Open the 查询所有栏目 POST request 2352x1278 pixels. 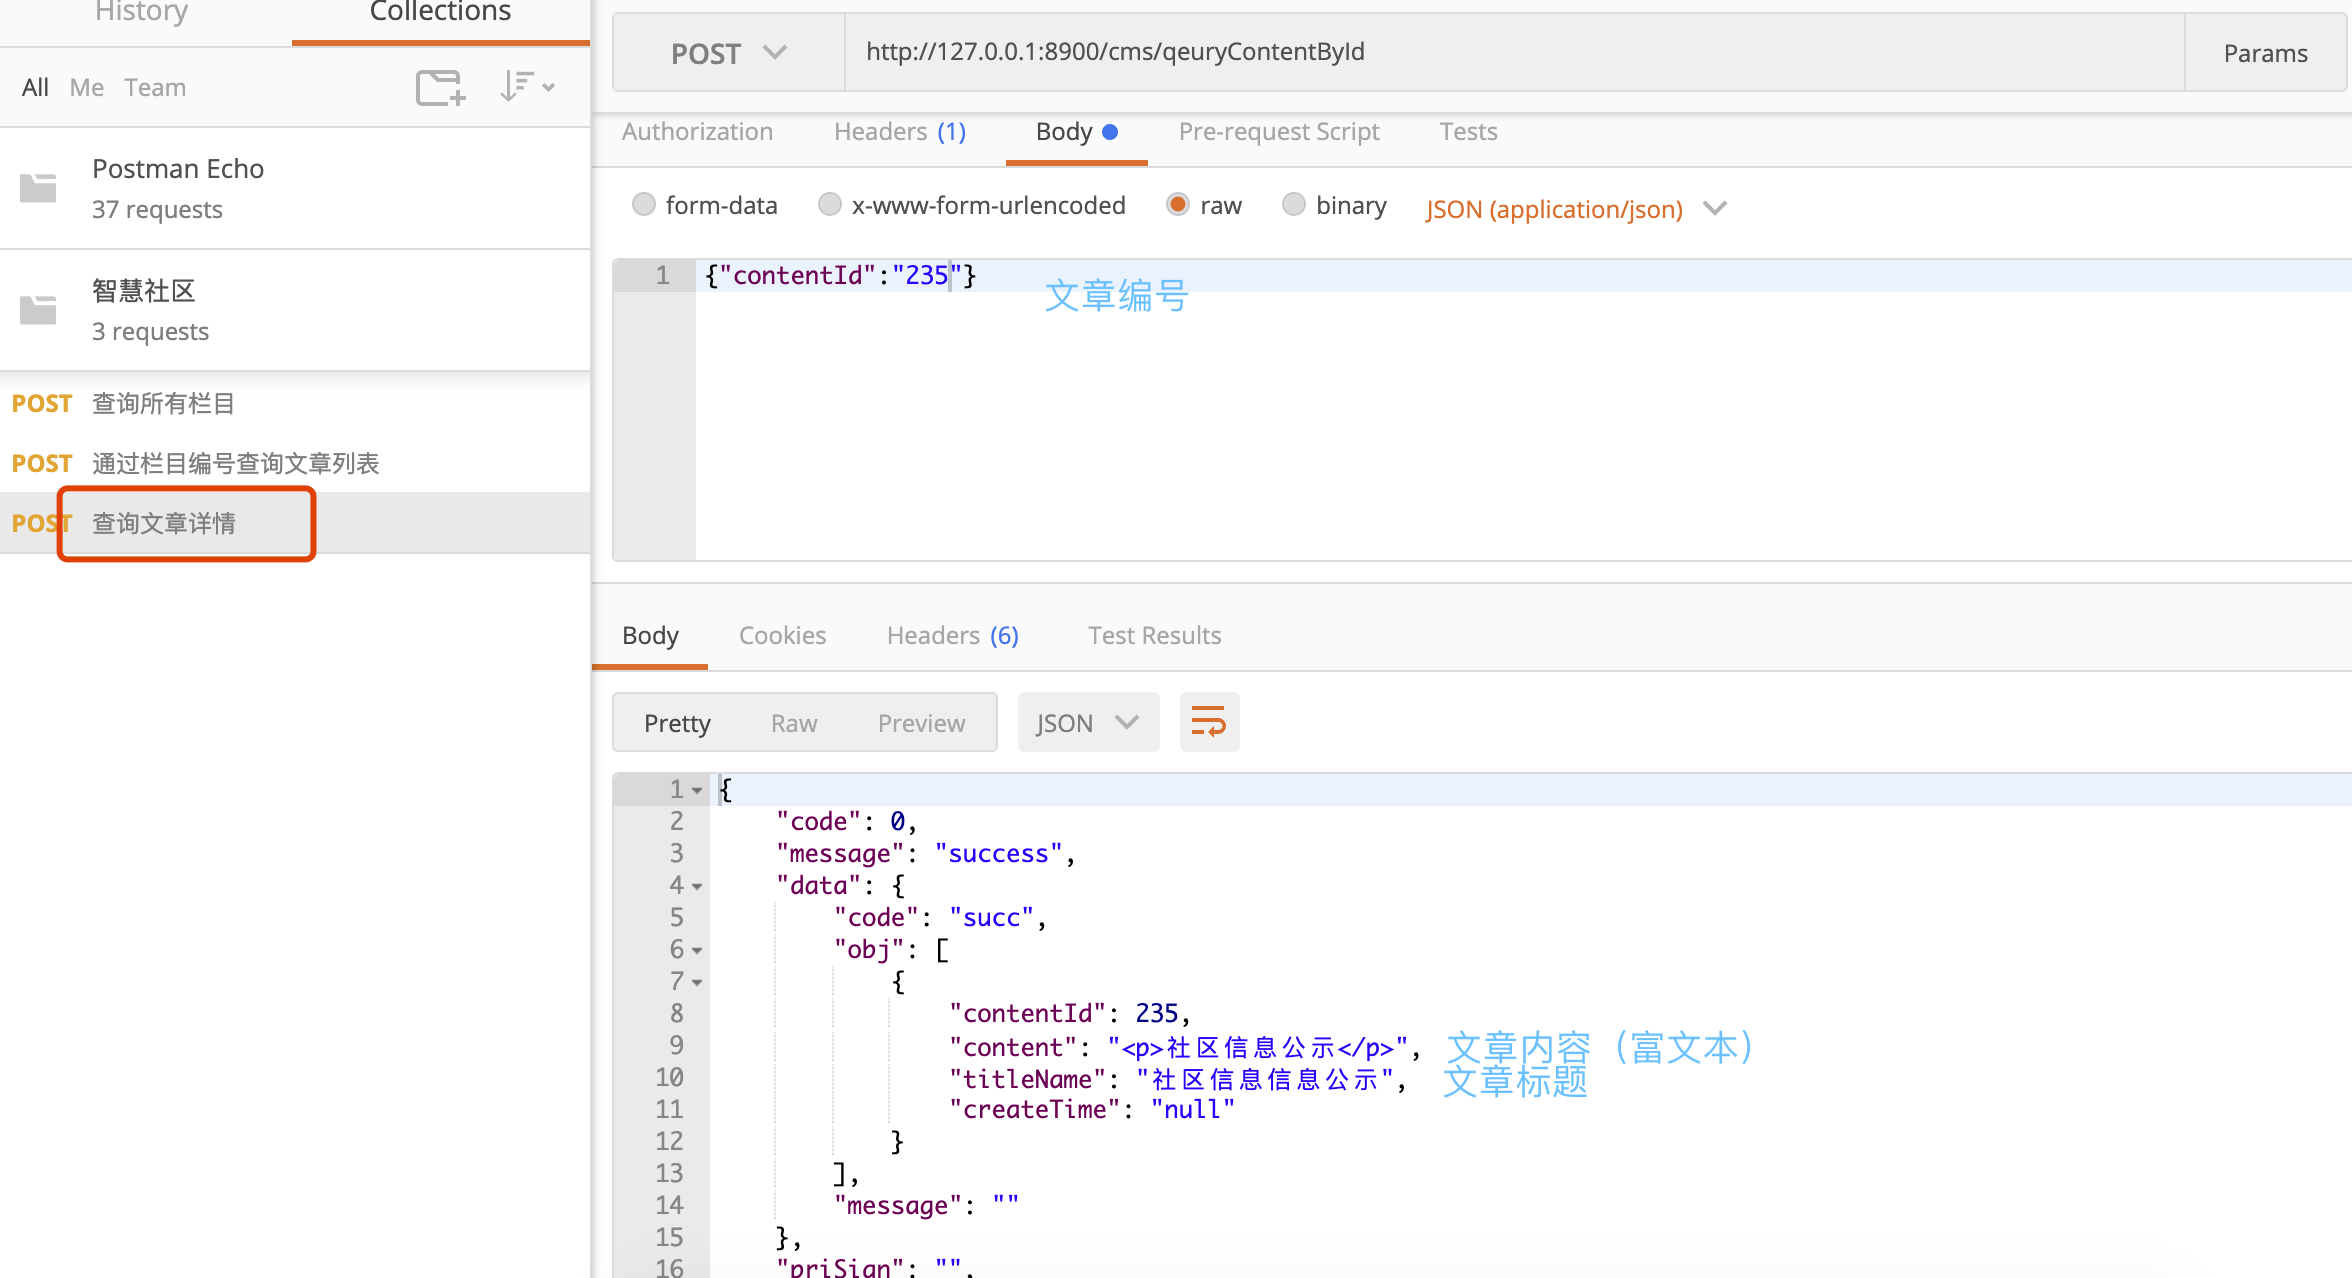(x=164, y=404)
